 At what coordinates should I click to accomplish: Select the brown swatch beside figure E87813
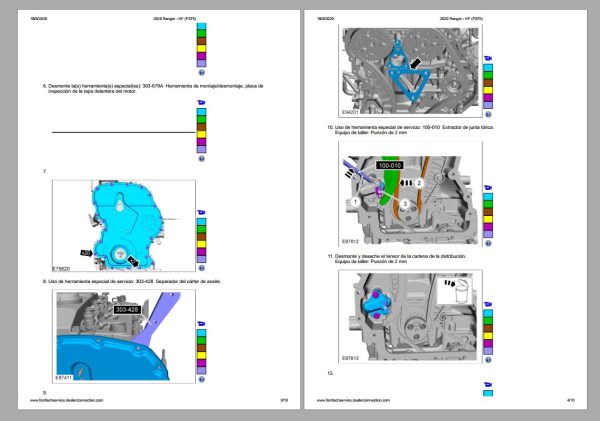tap(488, 328)
